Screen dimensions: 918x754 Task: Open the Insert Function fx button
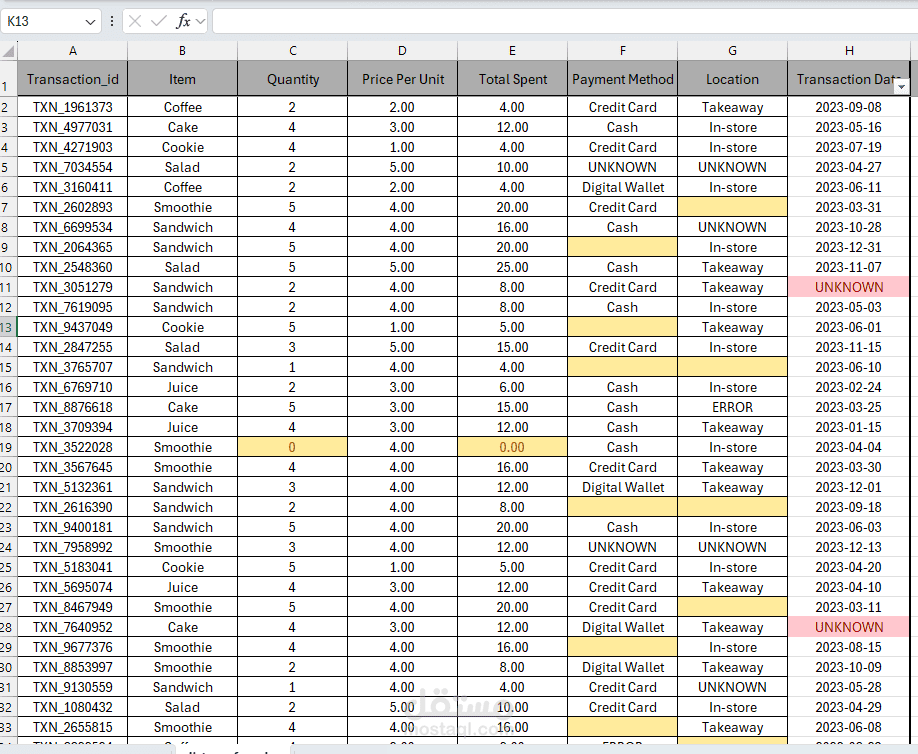183,22
